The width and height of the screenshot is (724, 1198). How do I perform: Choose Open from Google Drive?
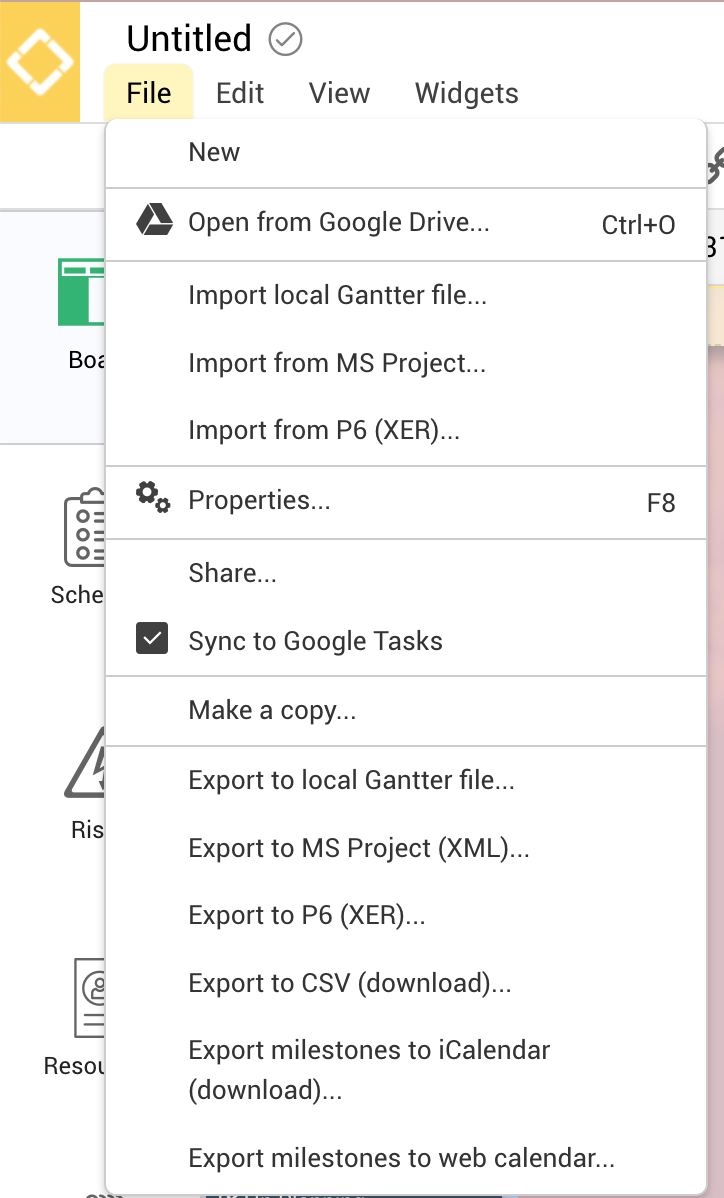(406, 224)
